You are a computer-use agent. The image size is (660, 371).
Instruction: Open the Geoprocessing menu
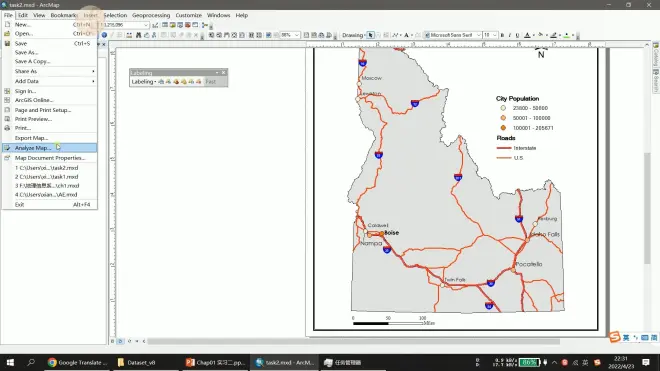tap(151, 15)
